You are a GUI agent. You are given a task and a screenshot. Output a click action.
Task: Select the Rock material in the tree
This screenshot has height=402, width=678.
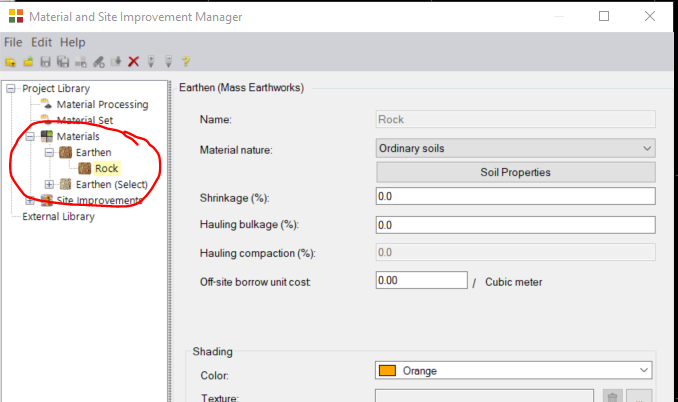106,168
